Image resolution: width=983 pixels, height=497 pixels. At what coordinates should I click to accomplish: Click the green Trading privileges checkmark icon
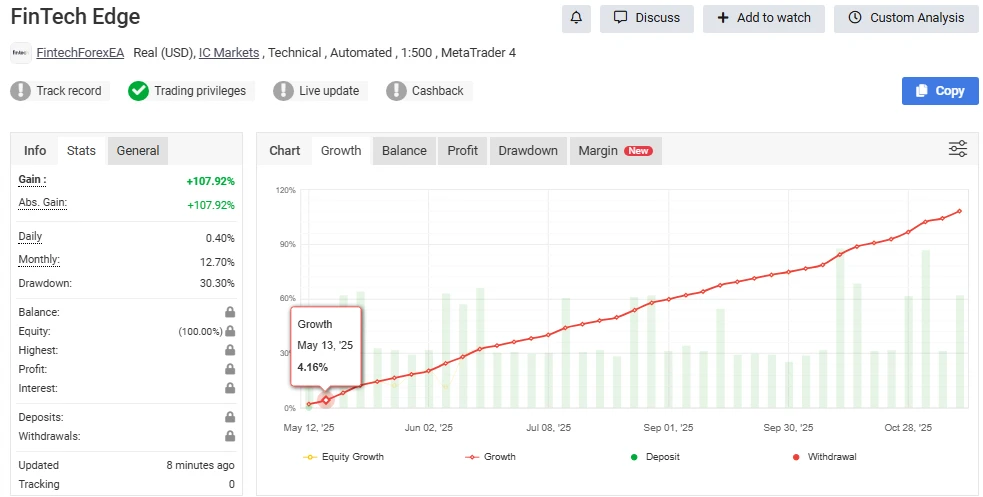(x=138, y=91)
